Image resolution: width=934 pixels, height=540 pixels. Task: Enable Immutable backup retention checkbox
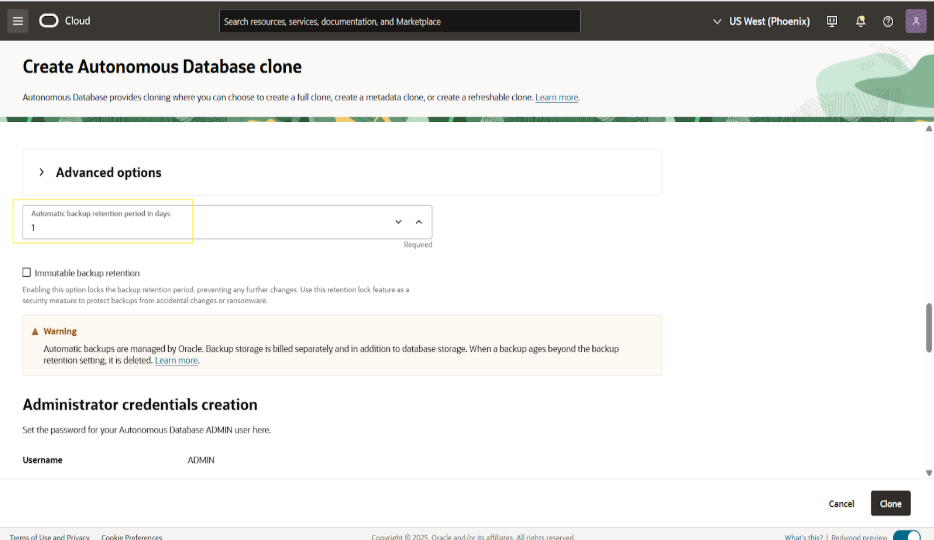27,272
